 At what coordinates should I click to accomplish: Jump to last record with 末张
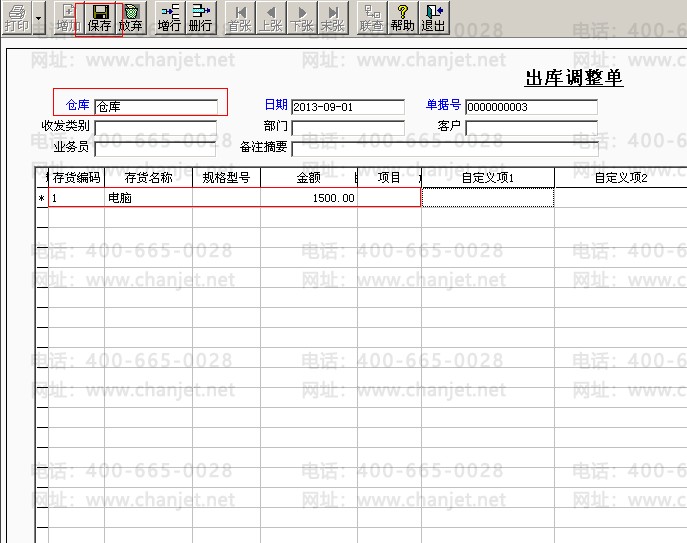pyautogui.click(x=333, y=18)
